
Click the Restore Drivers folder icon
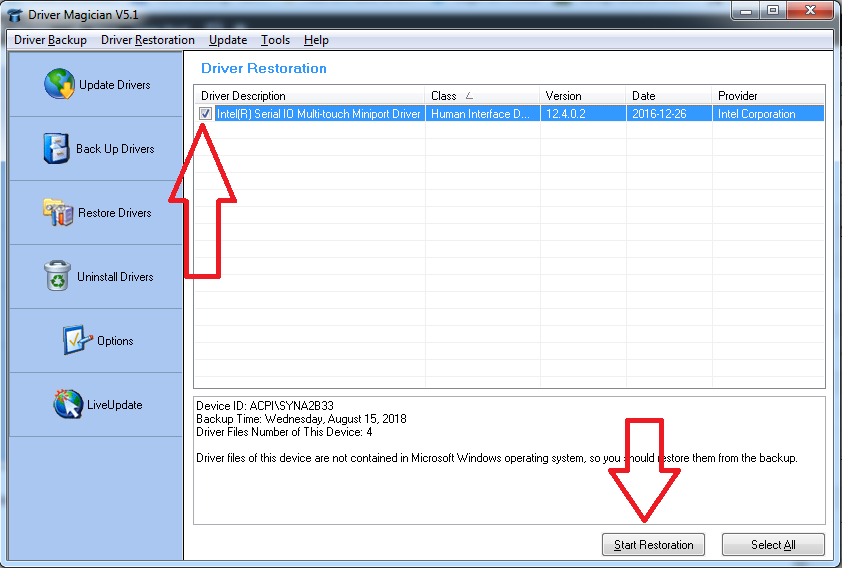pos(58,212)
